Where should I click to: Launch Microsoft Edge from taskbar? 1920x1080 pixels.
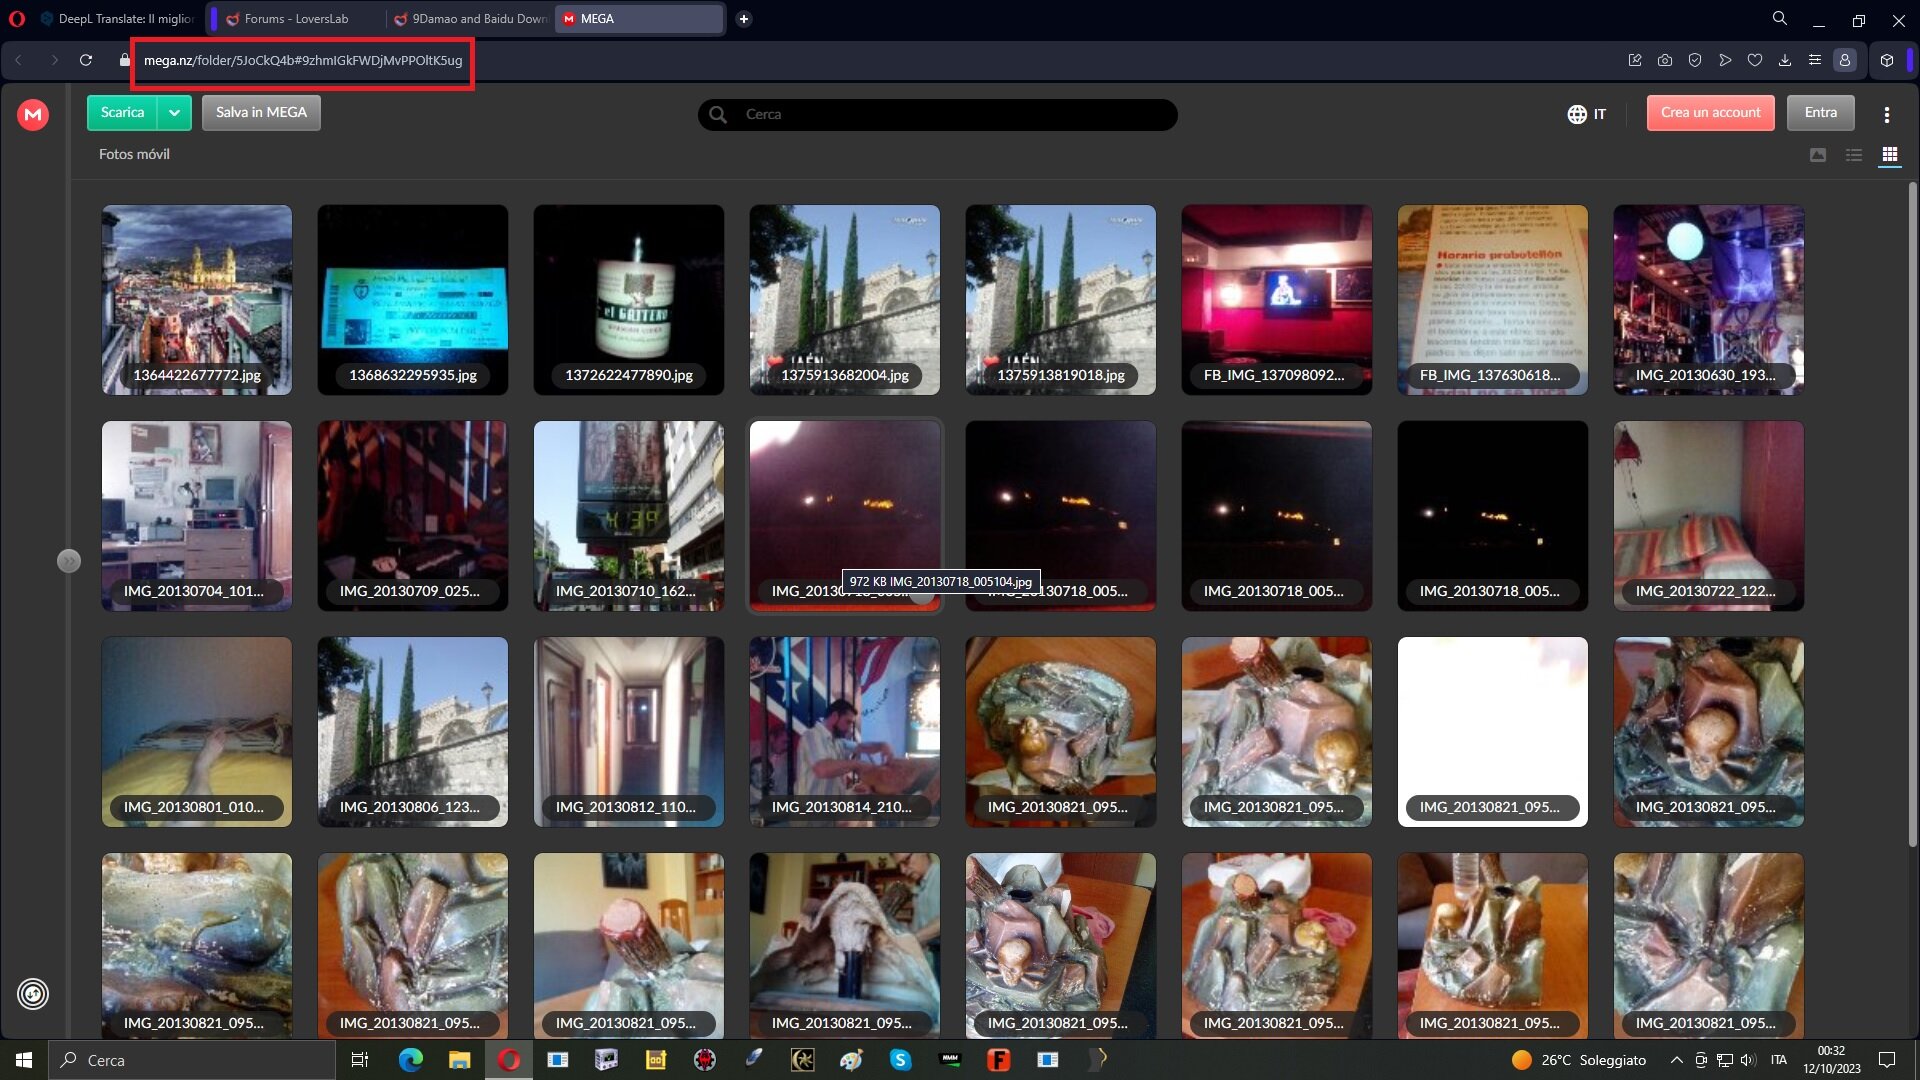[x=411, y=1060]
